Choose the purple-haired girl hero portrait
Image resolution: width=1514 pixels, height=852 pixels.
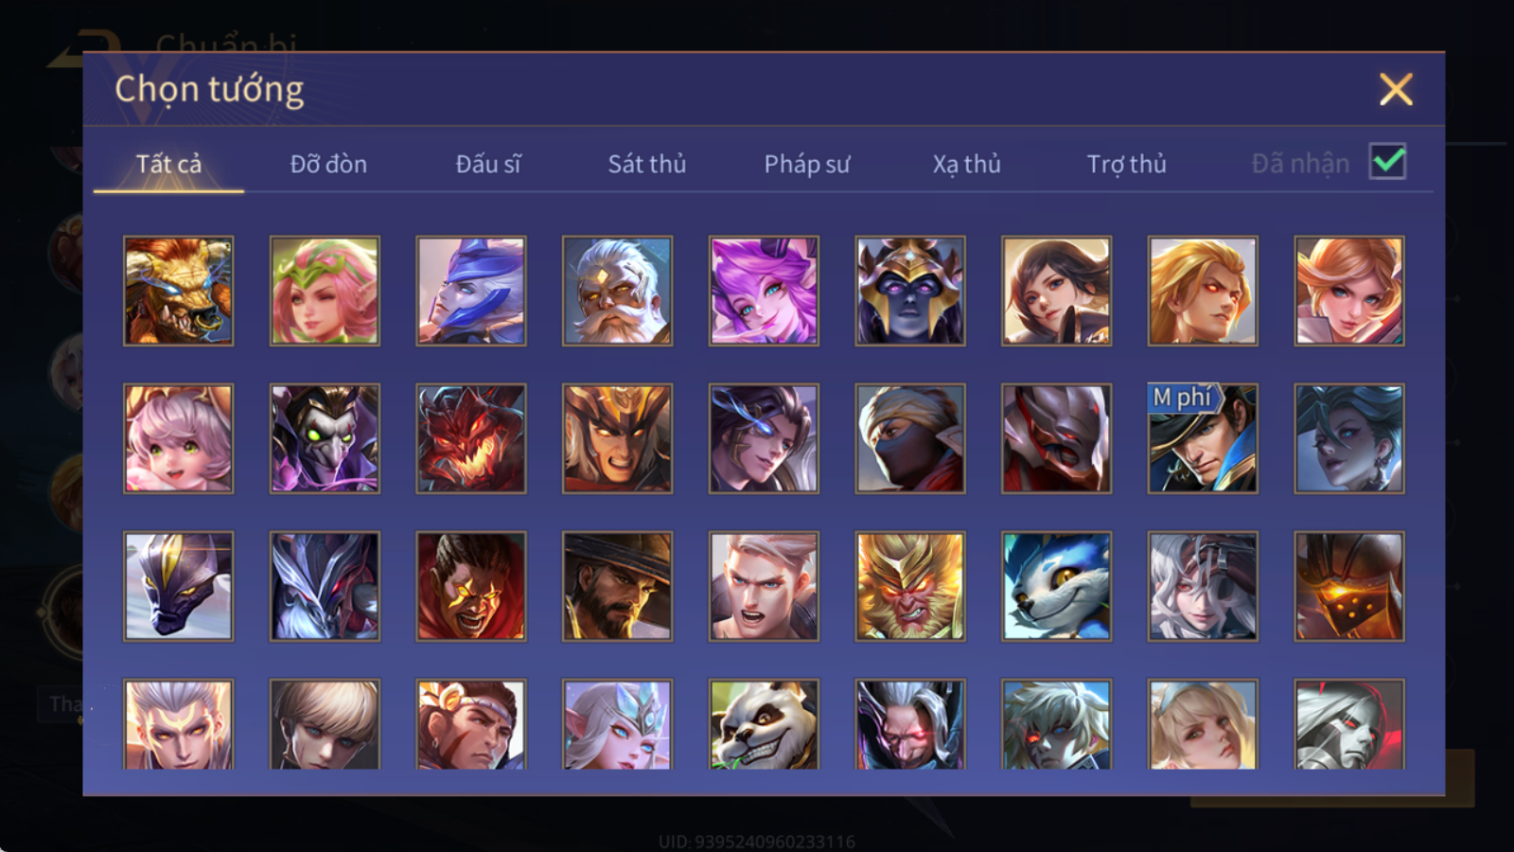click(764, 291)
